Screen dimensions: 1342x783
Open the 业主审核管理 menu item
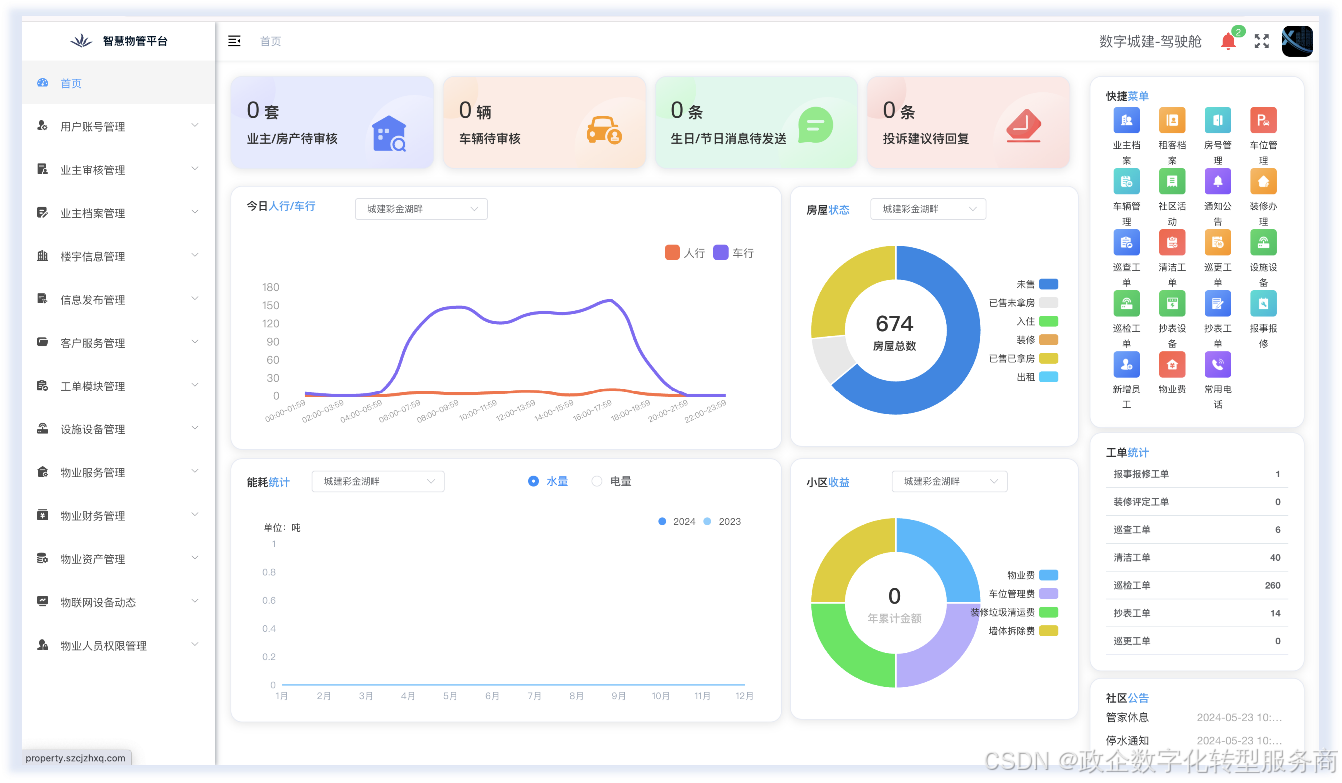(118, 170)
